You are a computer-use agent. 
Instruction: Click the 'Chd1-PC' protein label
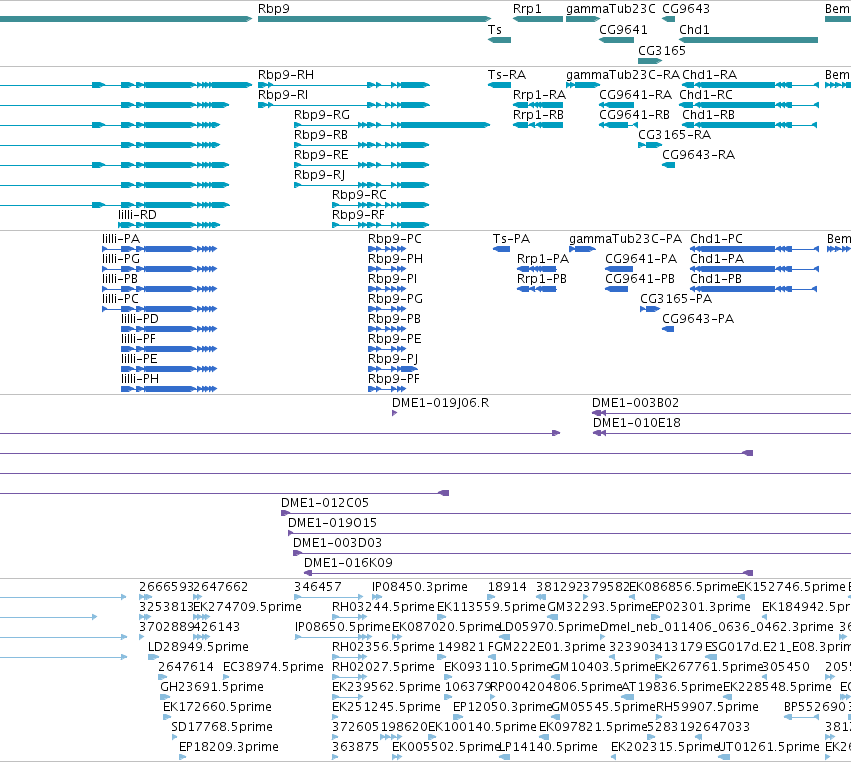(x=716, y=239)
